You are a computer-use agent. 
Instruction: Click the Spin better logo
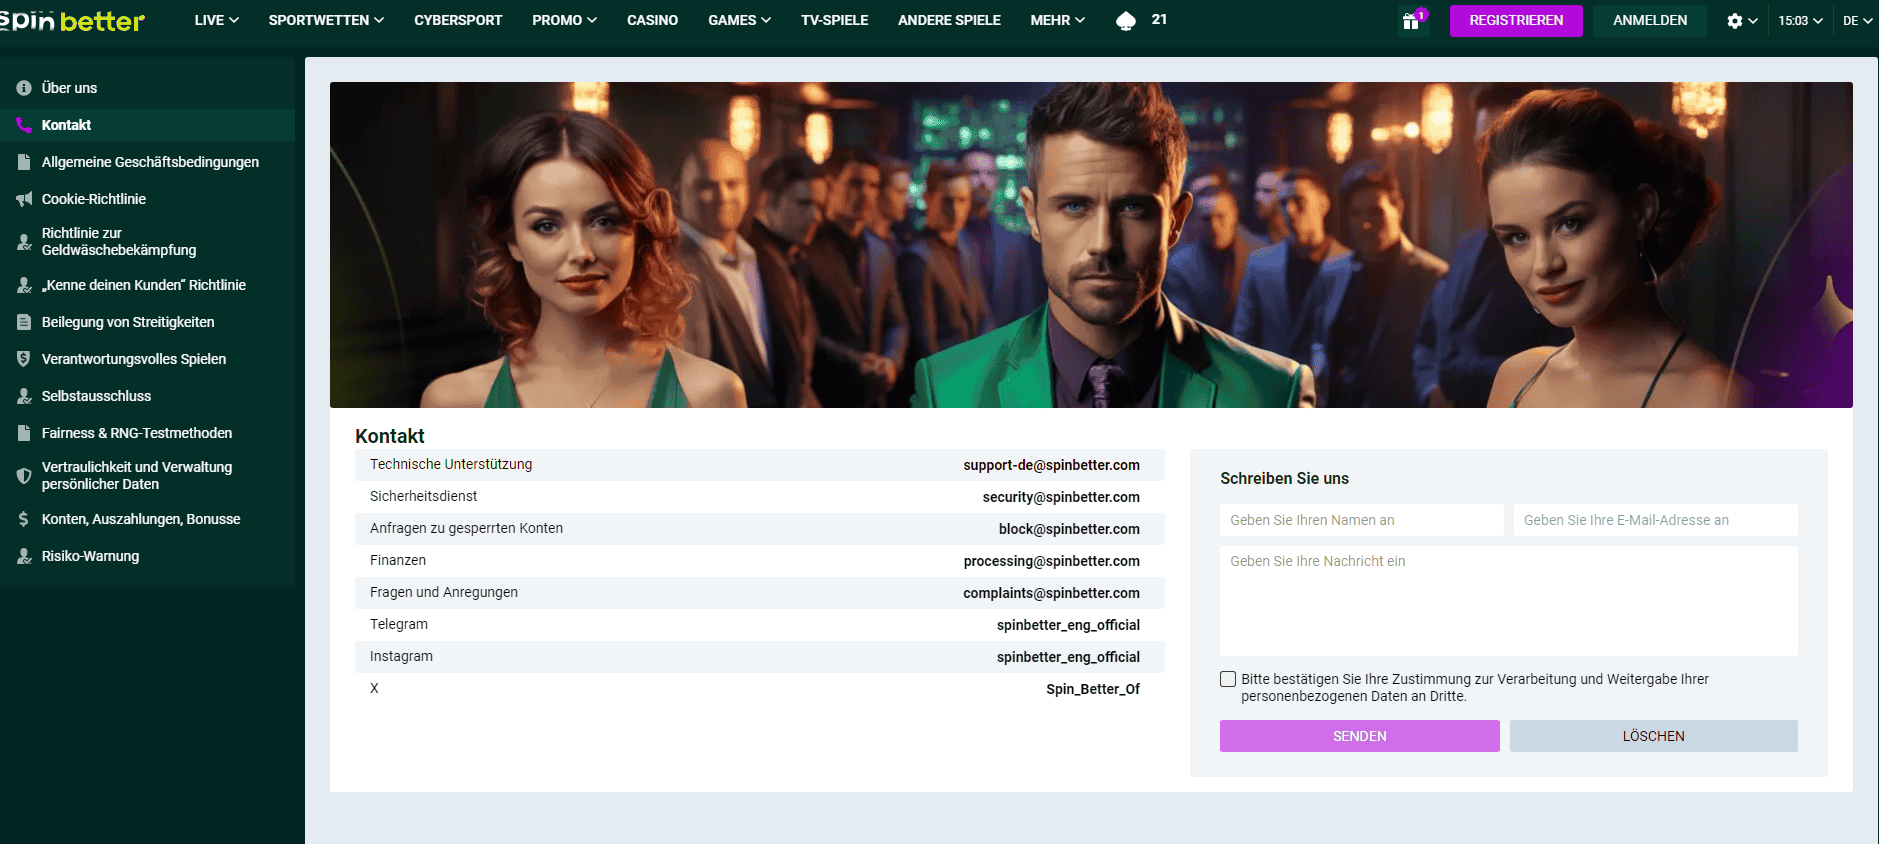72,21
